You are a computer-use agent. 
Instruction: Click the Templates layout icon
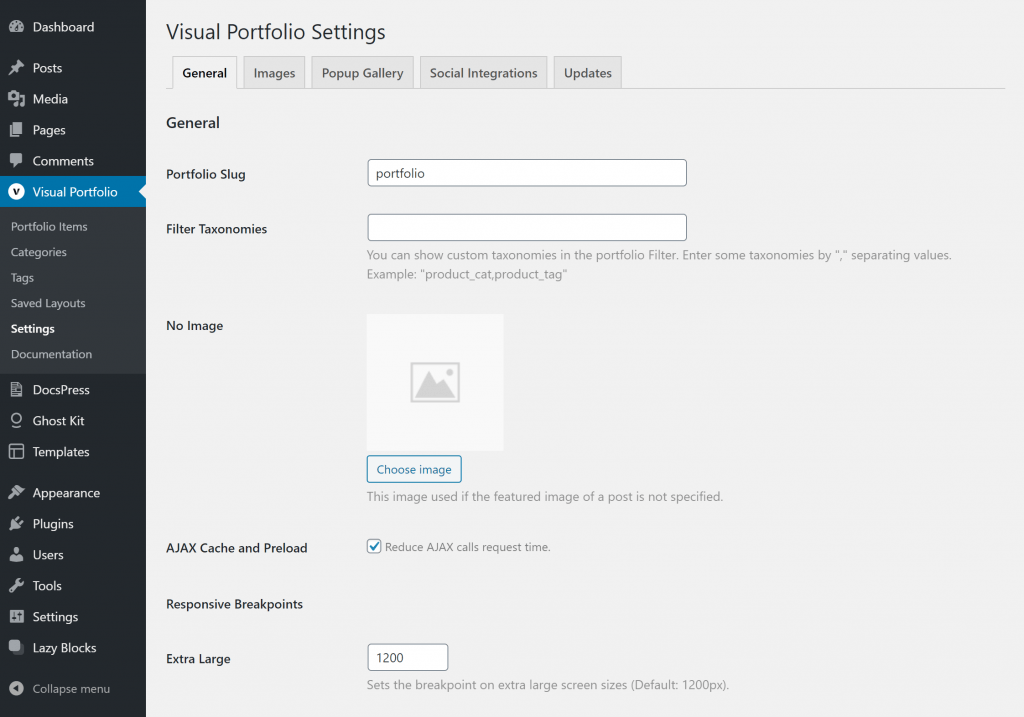click(x=16, y=451)
